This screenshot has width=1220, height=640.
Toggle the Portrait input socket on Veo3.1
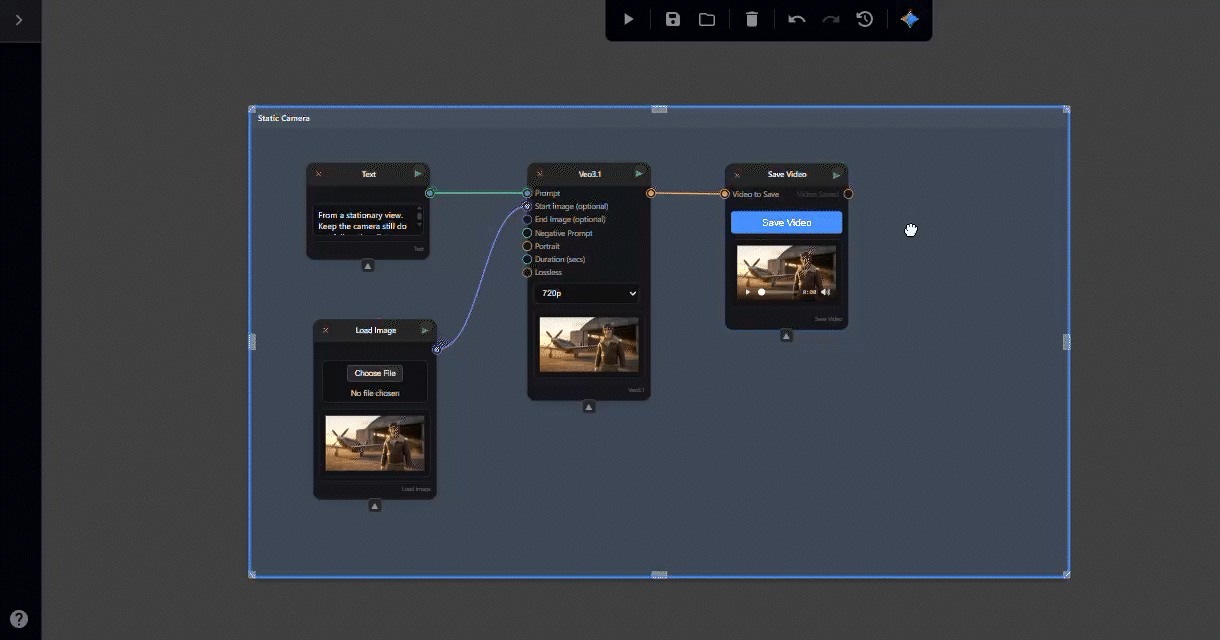pos(528,246)
